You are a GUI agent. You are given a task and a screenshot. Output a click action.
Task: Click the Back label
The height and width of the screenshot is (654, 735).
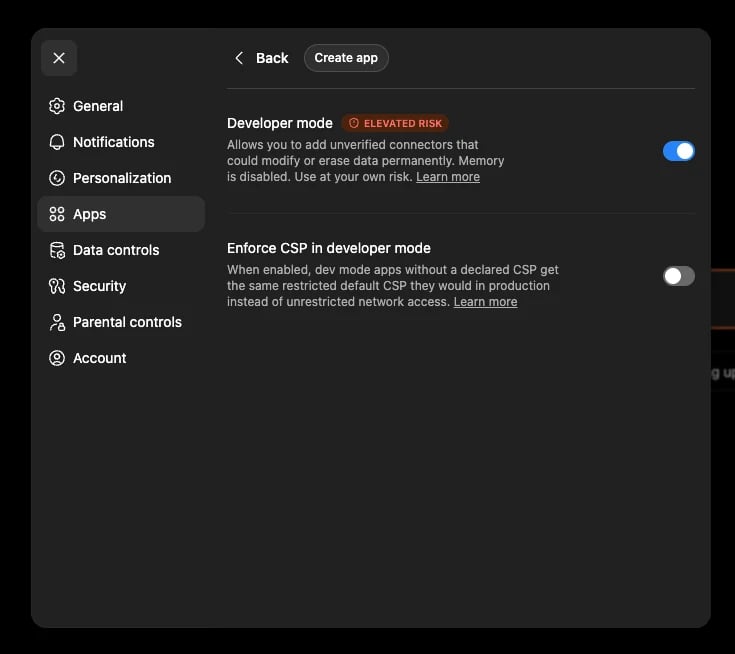[272, 58]
